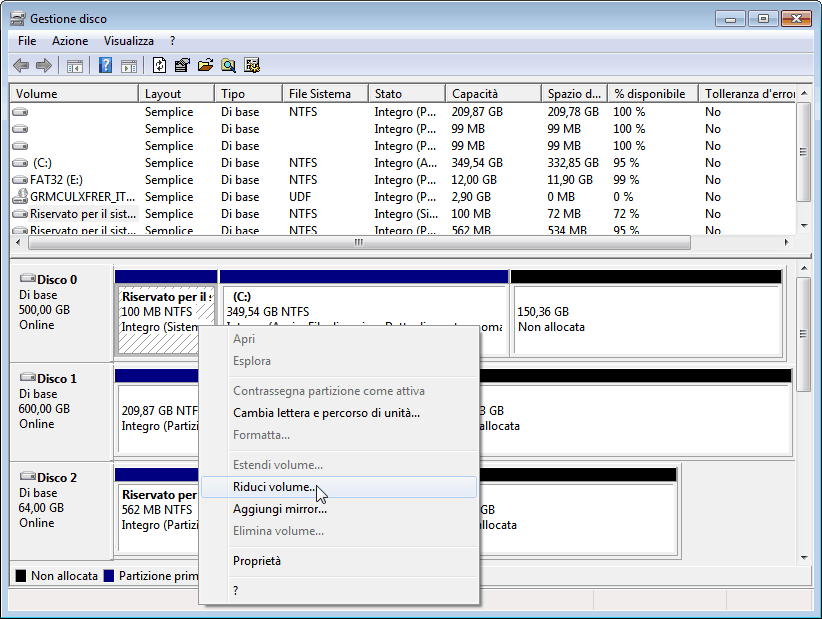This screenshot has width=822, height=619.
Task: Click 'Aggiungi mirror...' in context menu
Action: [279, 509]
